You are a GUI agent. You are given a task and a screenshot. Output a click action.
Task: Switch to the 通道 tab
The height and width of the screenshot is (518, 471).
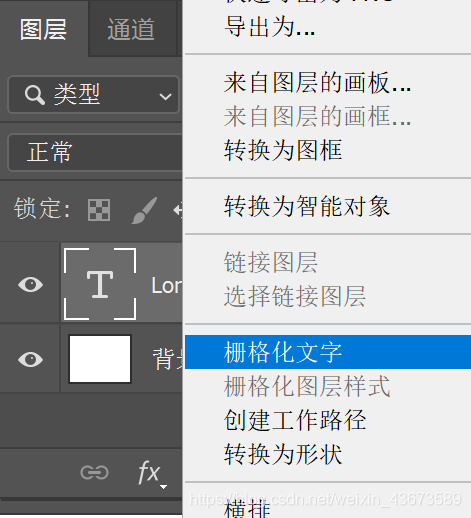point(131,29)
